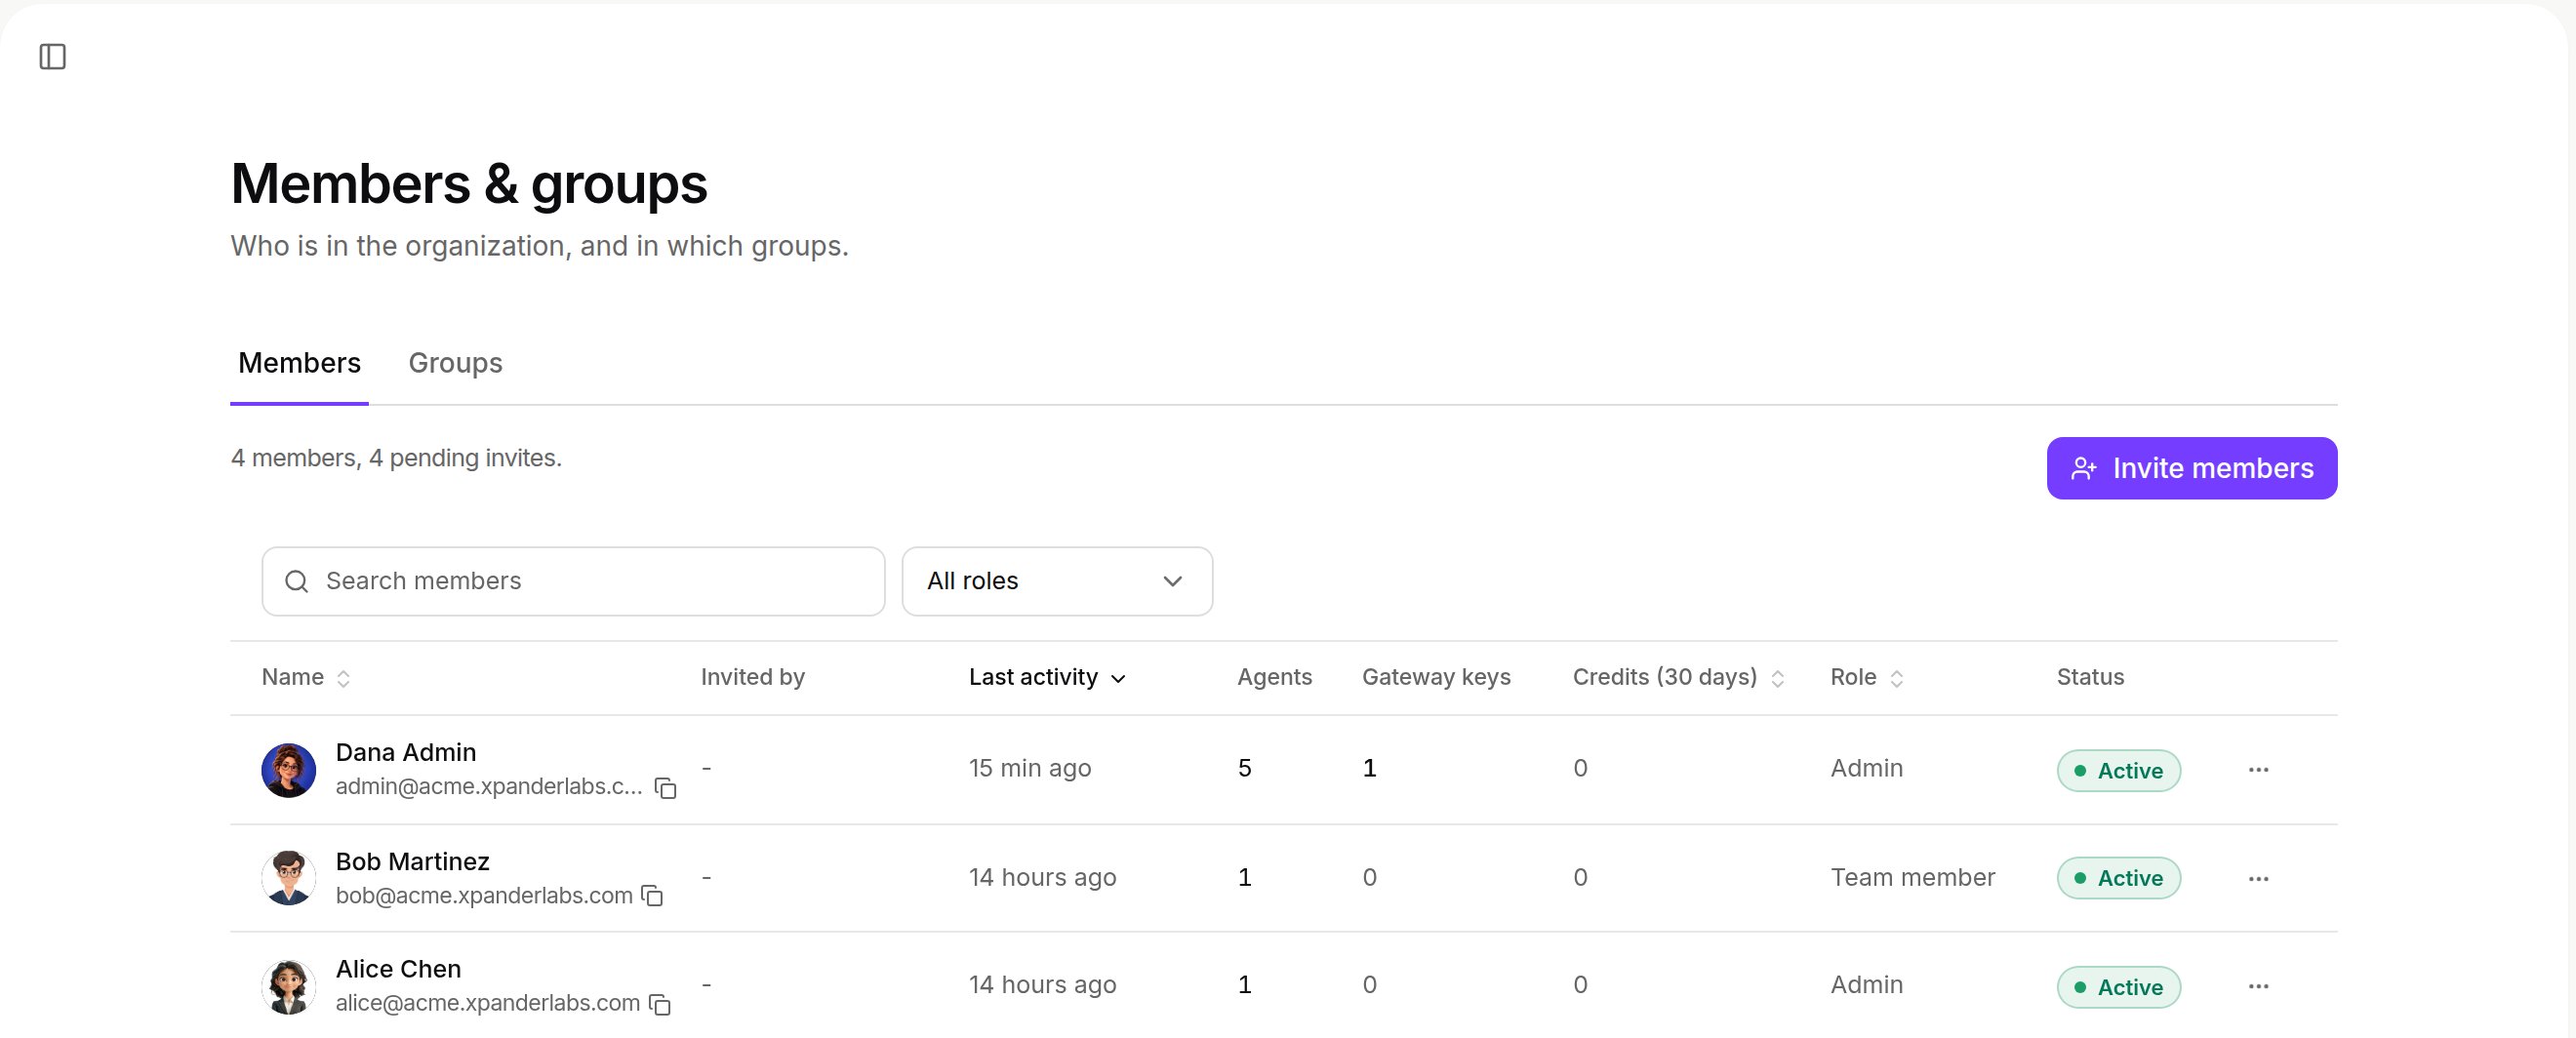
Task: Click Dana Admin's avatar
Action: (288, 769)
